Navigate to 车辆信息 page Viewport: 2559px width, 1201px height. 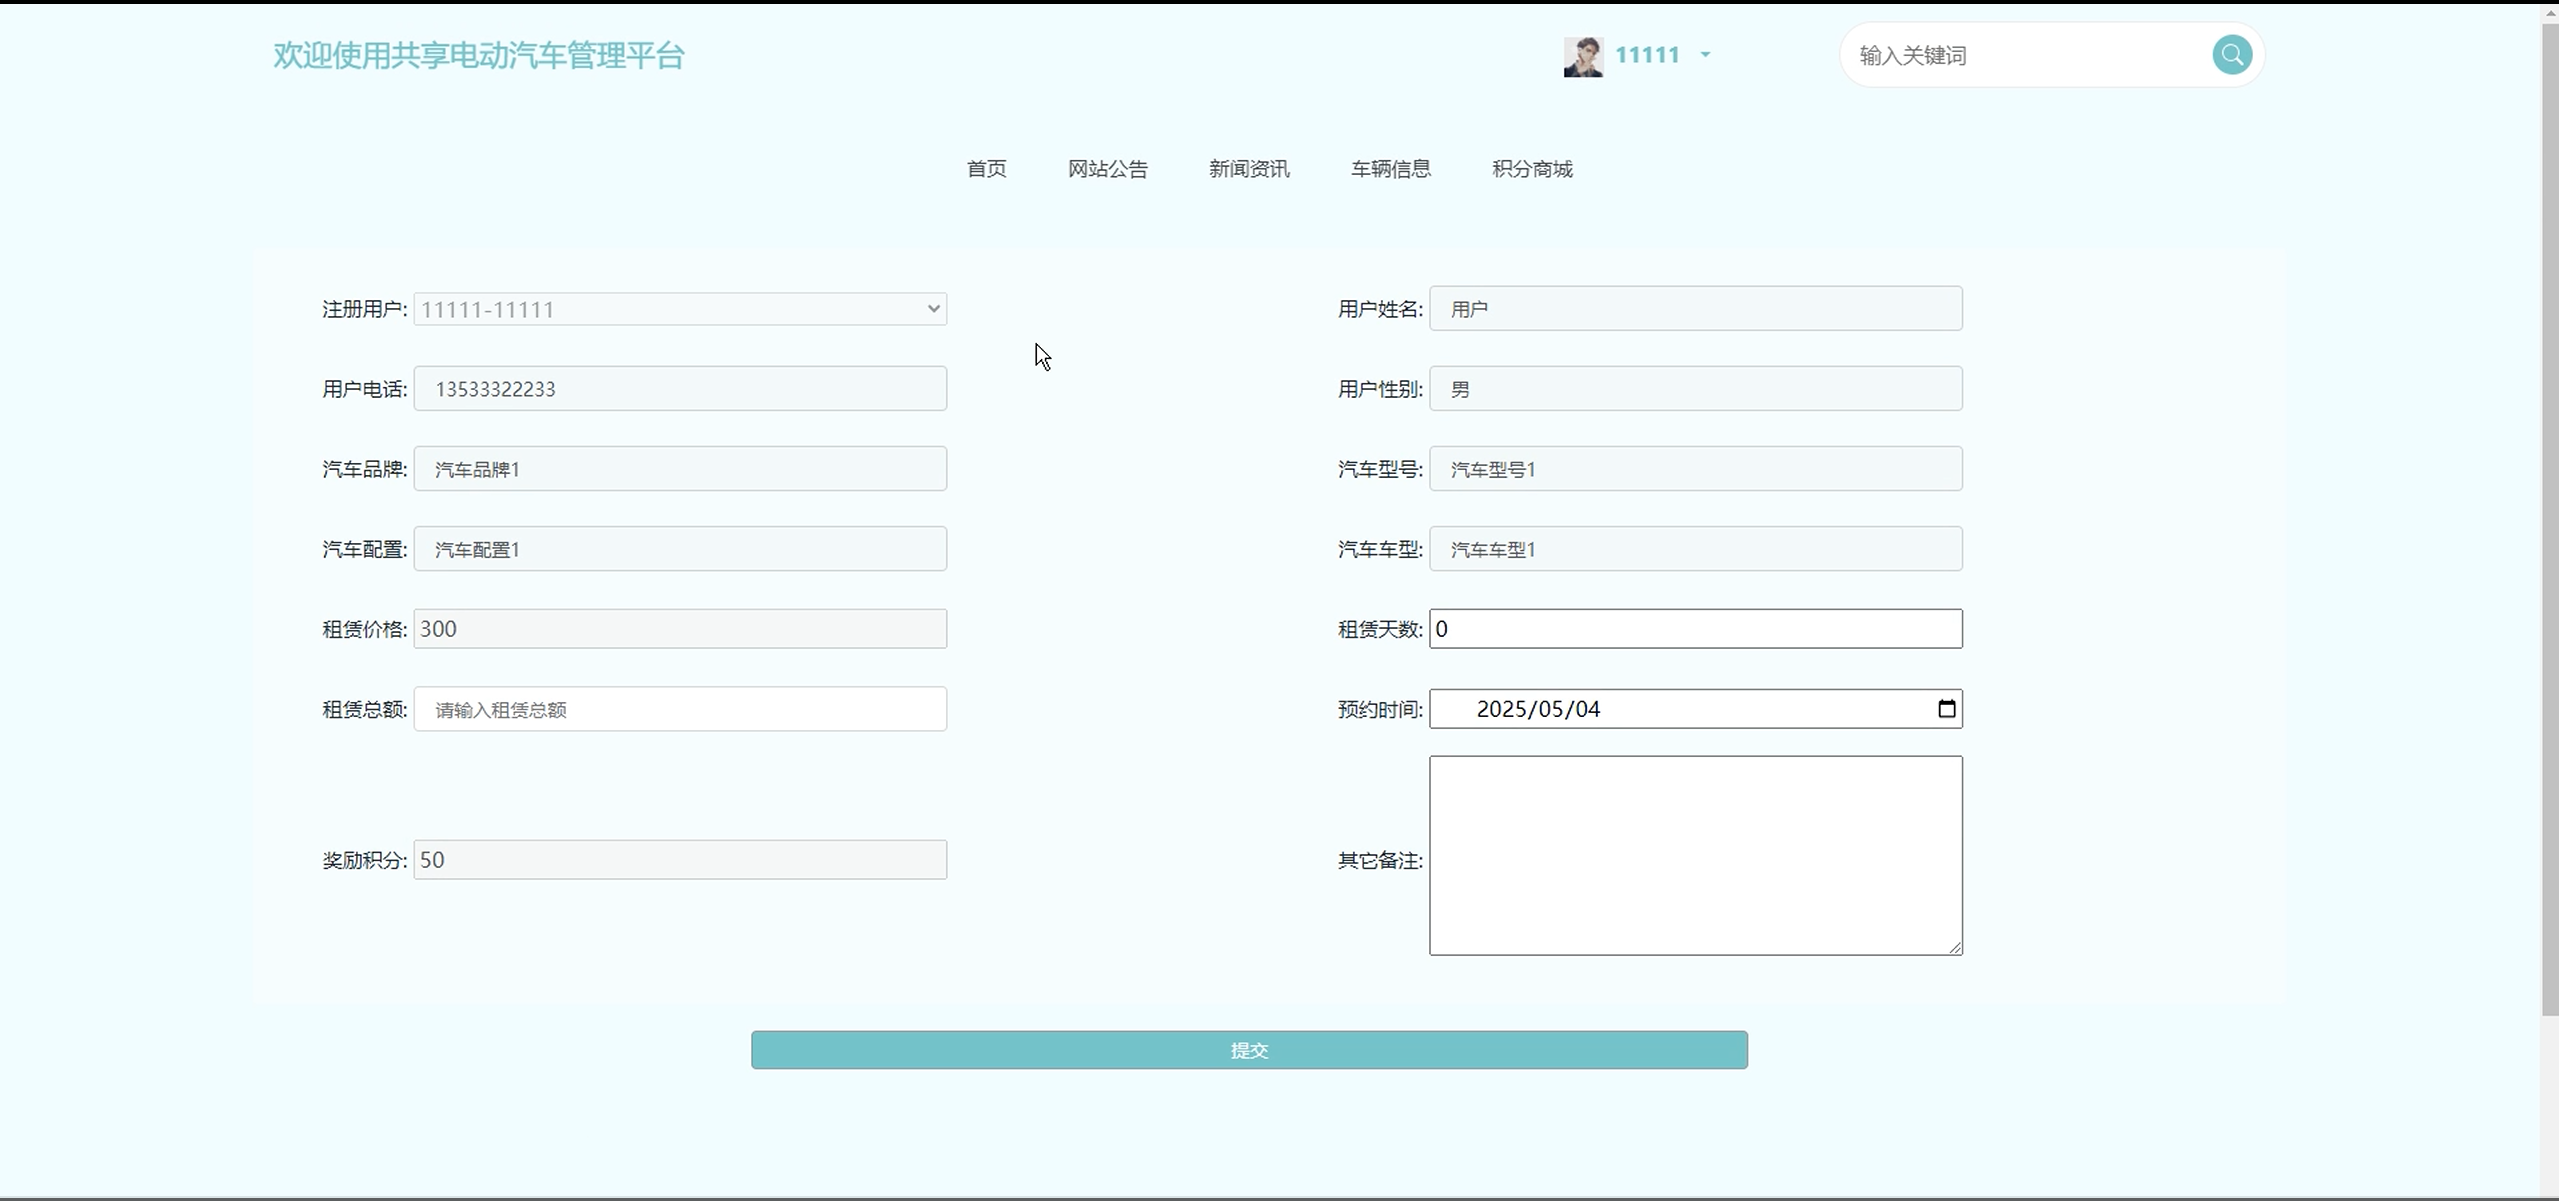point(1390,169)
